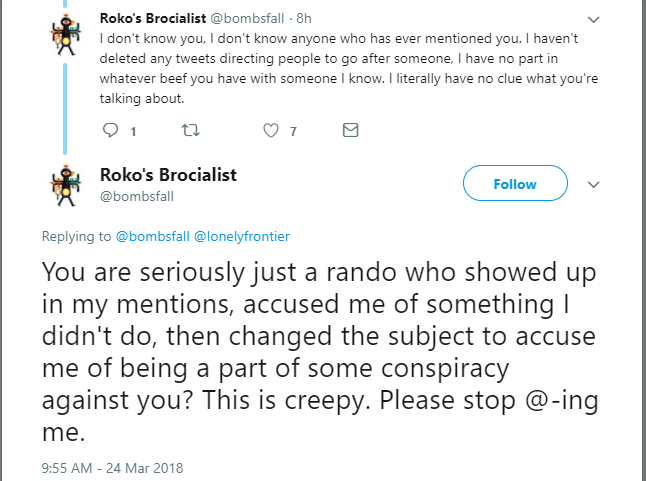Screen dimensions: 646x481
Task: Open the @lonelyfrontier mention link
Action: (241, 236)
